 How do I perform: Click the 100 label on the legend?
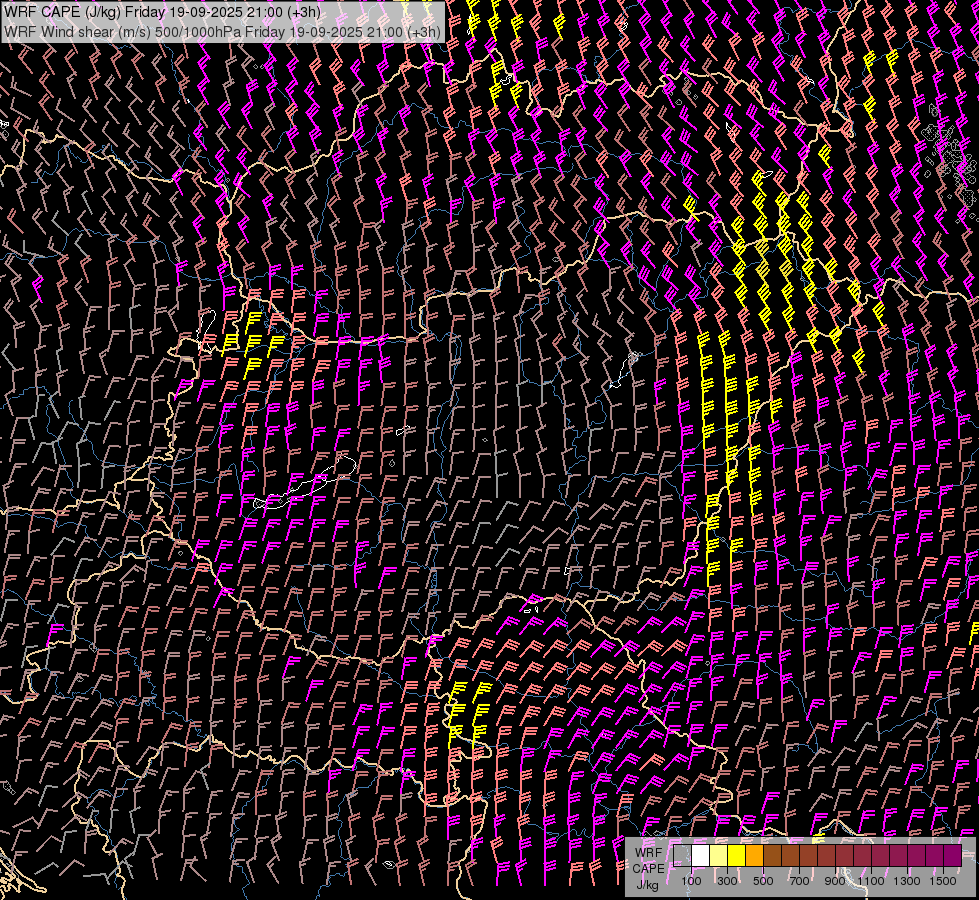click(x=691, y=881)
